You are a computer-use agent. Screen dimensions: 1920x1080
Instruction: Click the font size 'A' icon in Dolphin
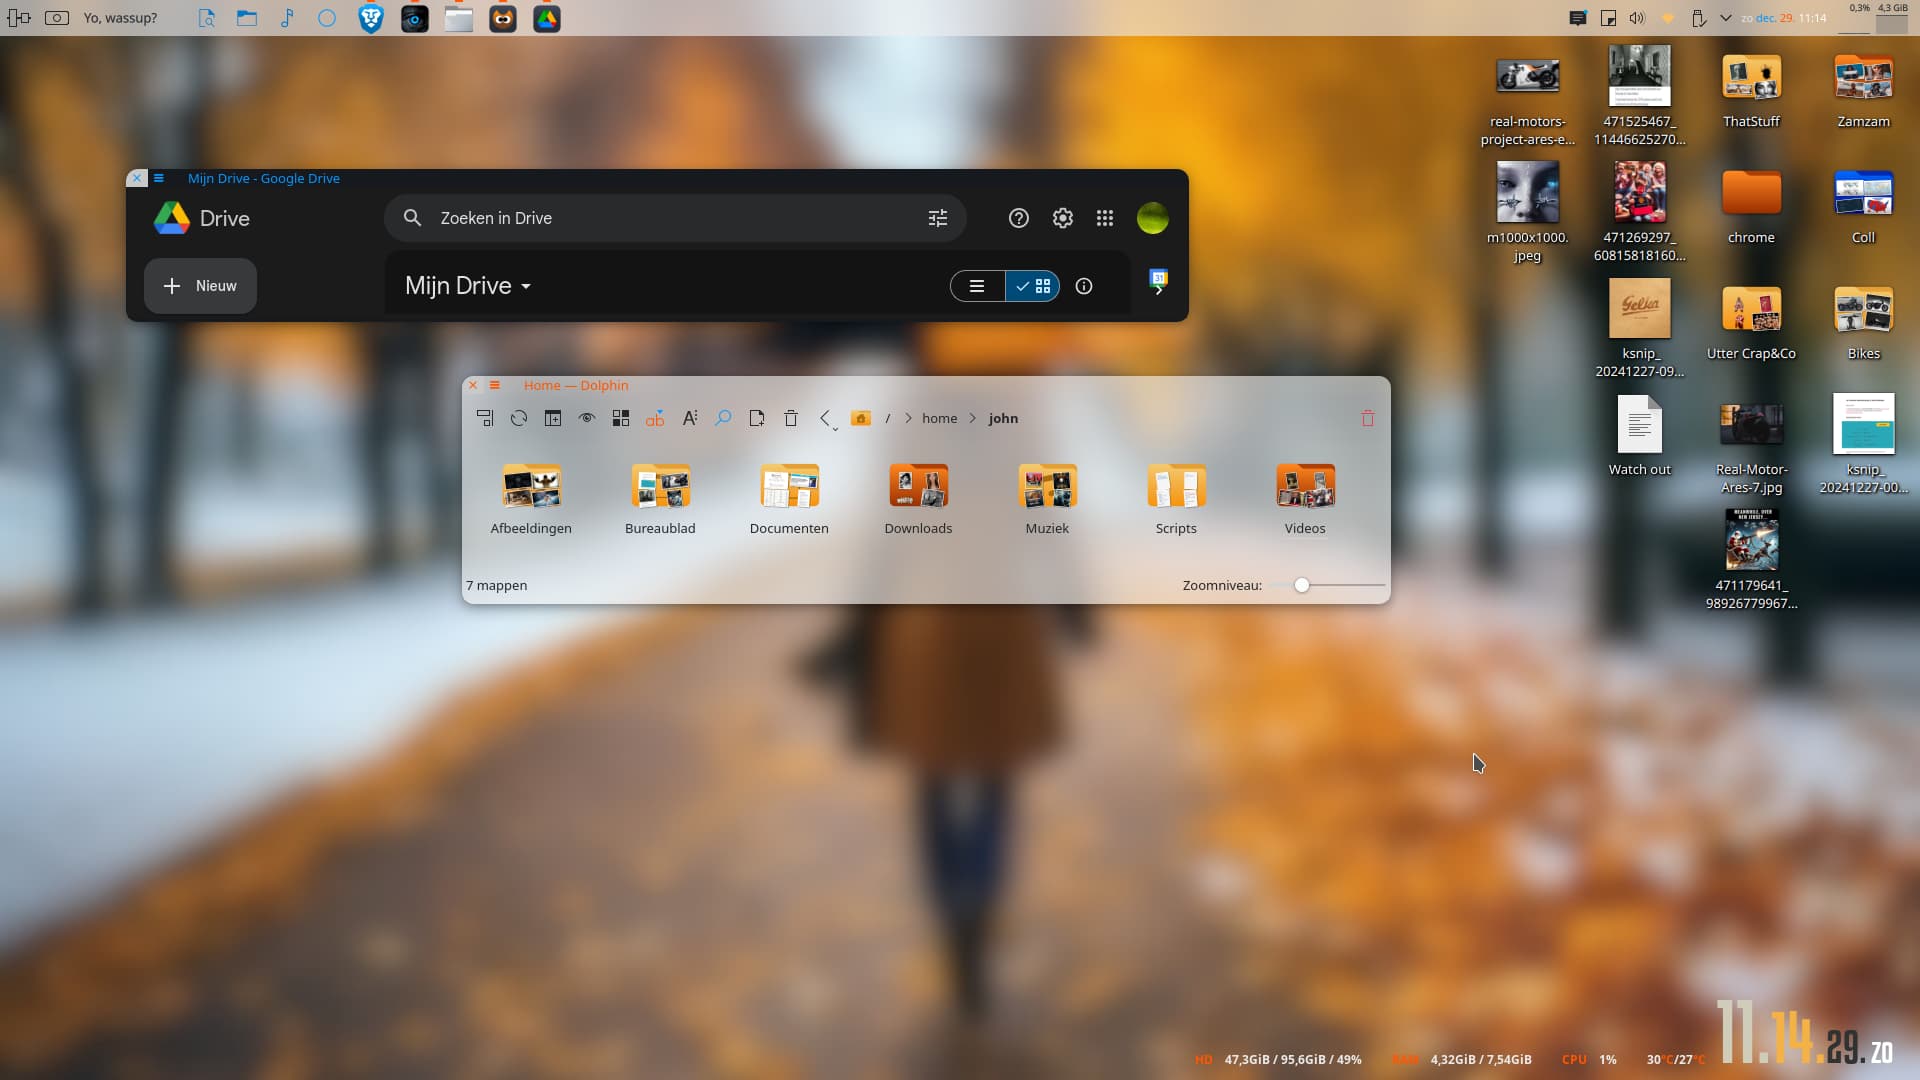coord(689,418)
